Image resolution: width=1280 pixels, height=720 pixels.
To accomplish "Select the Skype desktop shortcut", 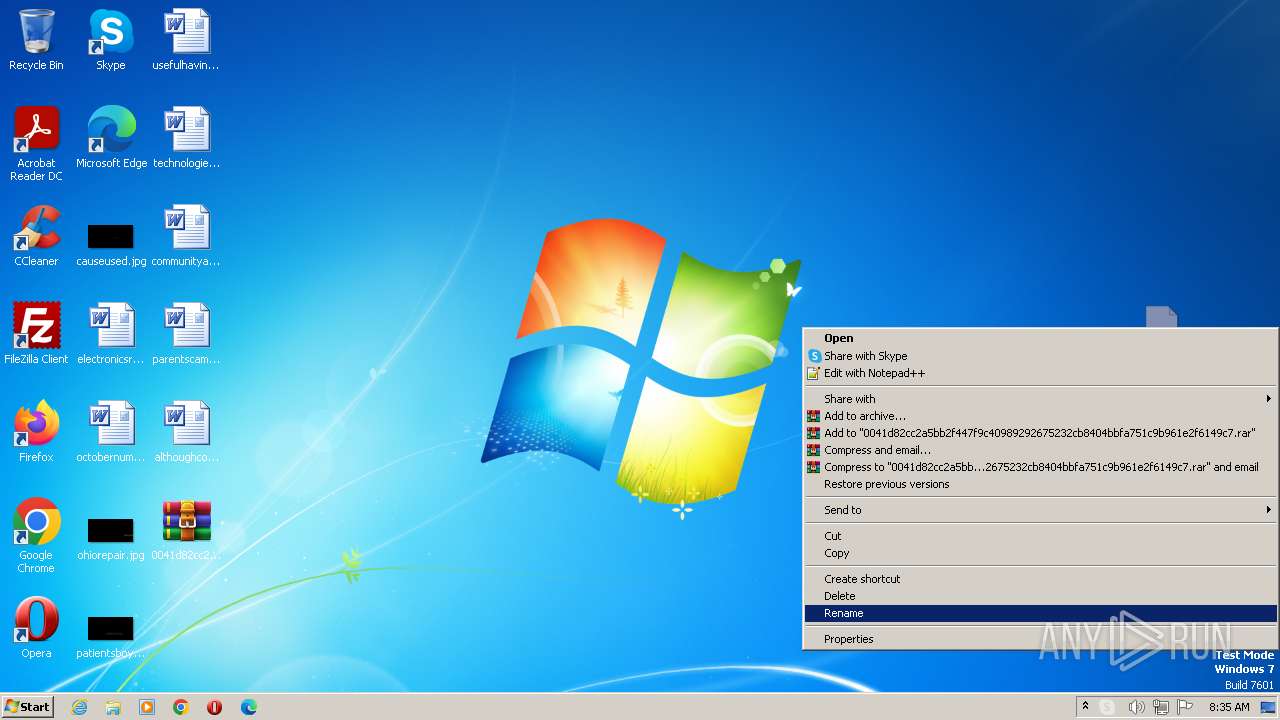I will click(111, 40).
